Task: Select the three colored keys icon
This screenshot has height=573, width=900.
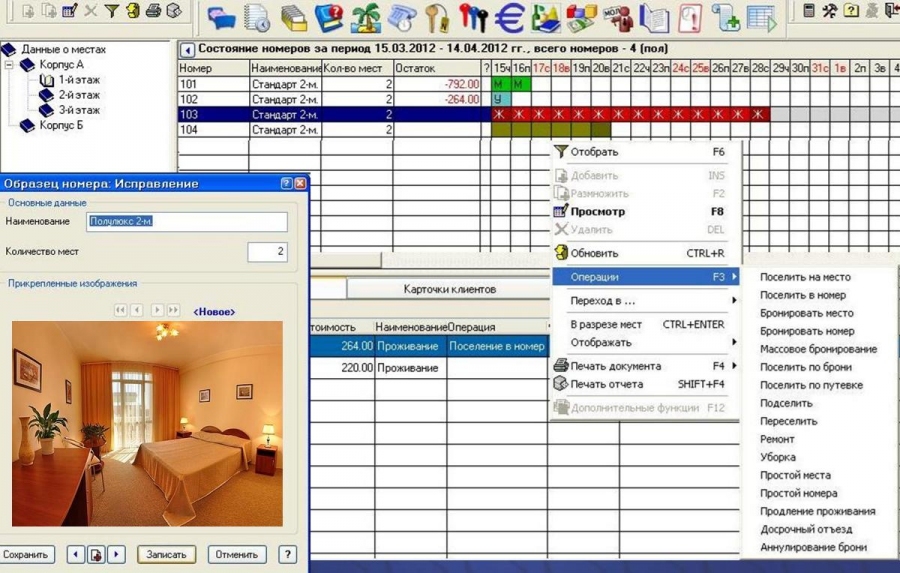Action: [474, 18]
